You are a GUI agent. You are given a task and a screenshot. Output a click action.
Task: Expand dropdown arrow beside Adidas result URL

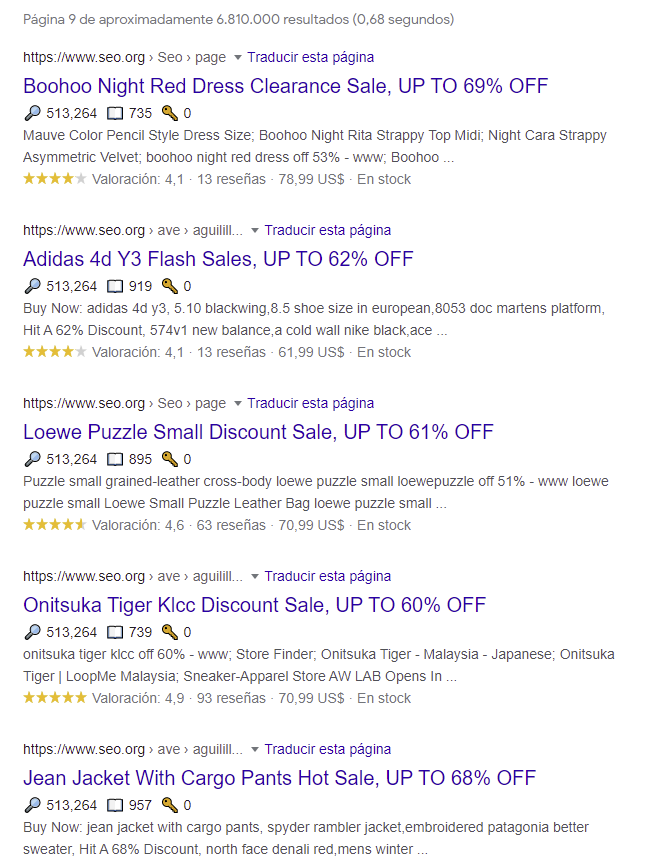(x=254, y=231)
